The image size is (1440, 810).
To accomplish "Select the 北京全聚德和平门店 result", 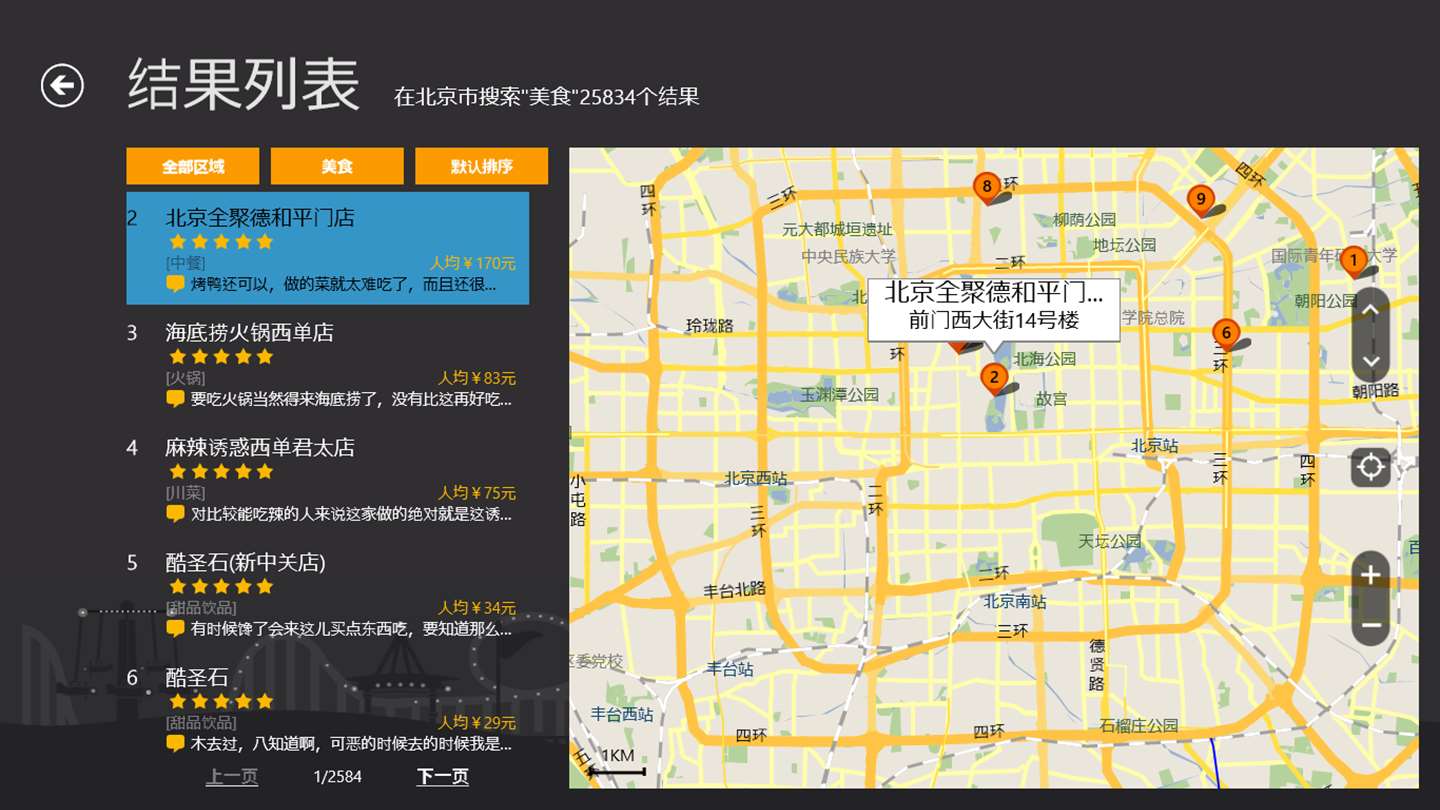I will pyautogui.click(x=327, y=248).
